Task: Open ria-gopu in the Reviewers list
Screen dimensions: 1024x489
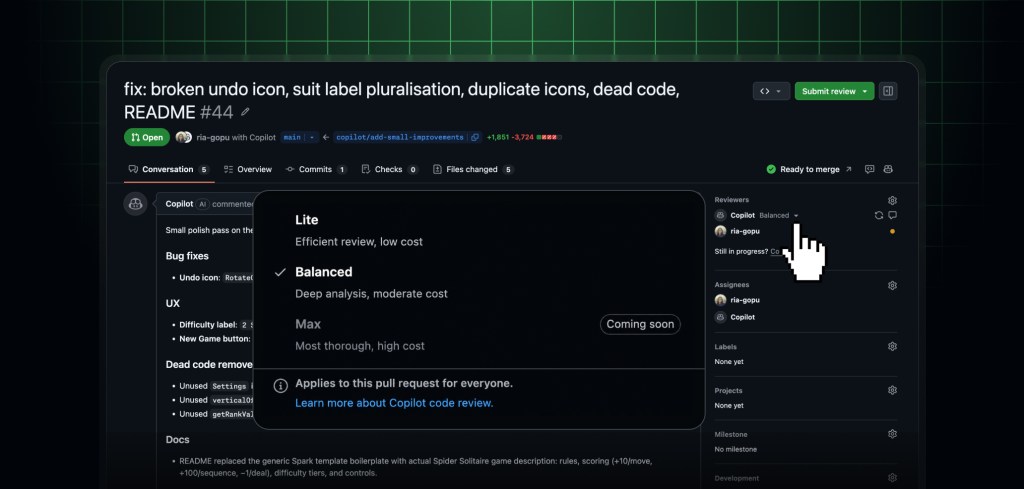Action: click(744, 231)
